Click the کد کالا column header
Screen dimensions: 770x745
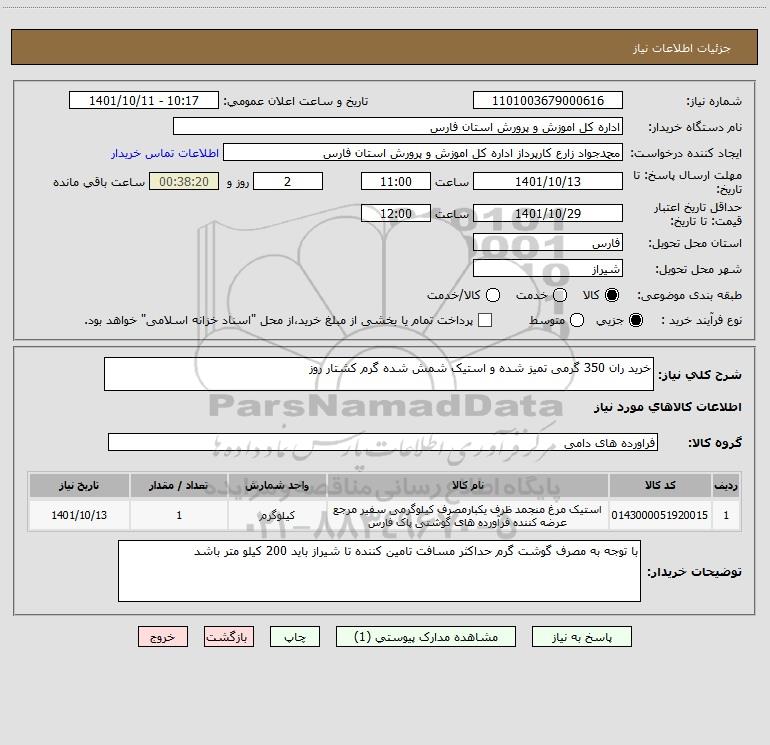pyautogui.click(x=660, y=485)
